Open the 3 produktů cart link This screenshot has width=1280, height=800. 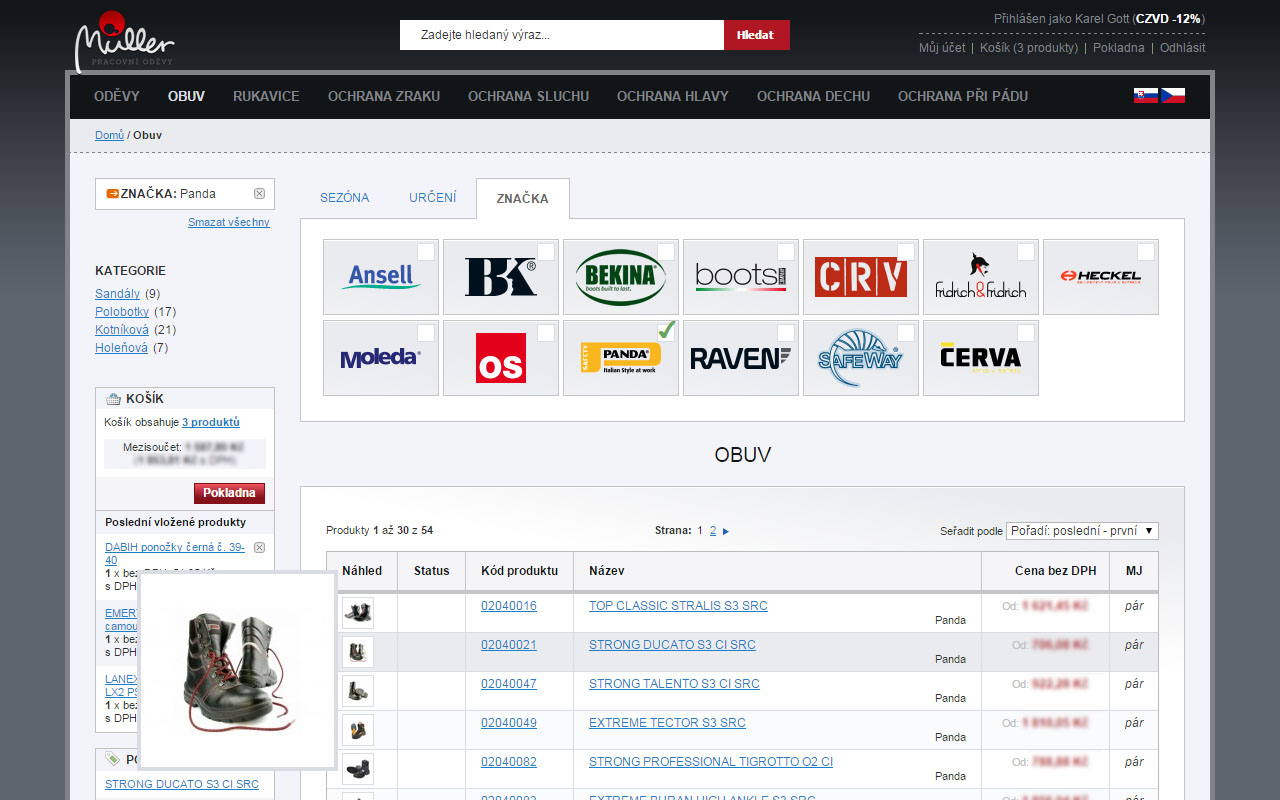(211, 422)
